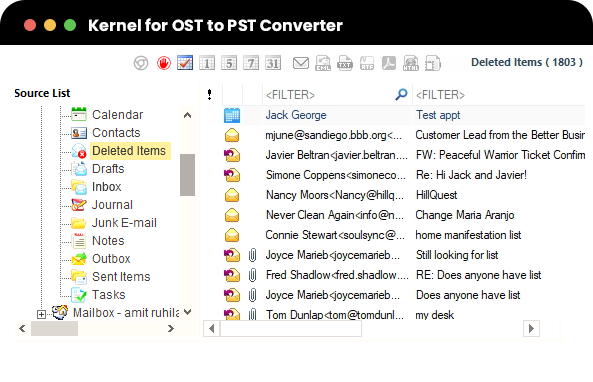Open the Drafts folder
The height and width of the screenshot is (382, 593).
coord(108,169)
